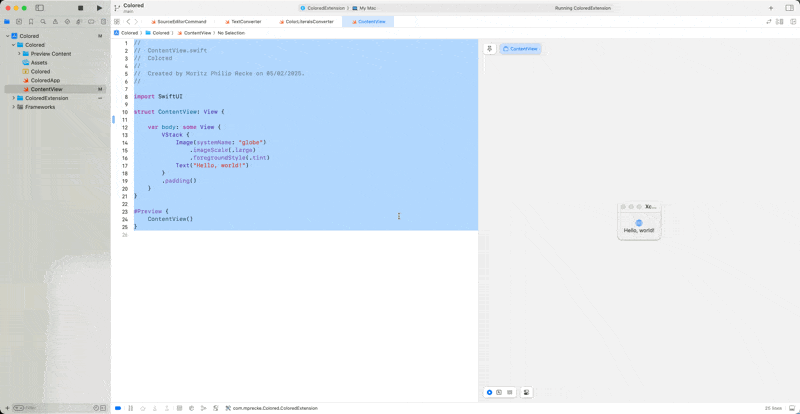Viewport: 800px width, 414px height.
Task: Open the ColoredExtension scheme selector
Action: pyautogui.click(x=322, y=8)
